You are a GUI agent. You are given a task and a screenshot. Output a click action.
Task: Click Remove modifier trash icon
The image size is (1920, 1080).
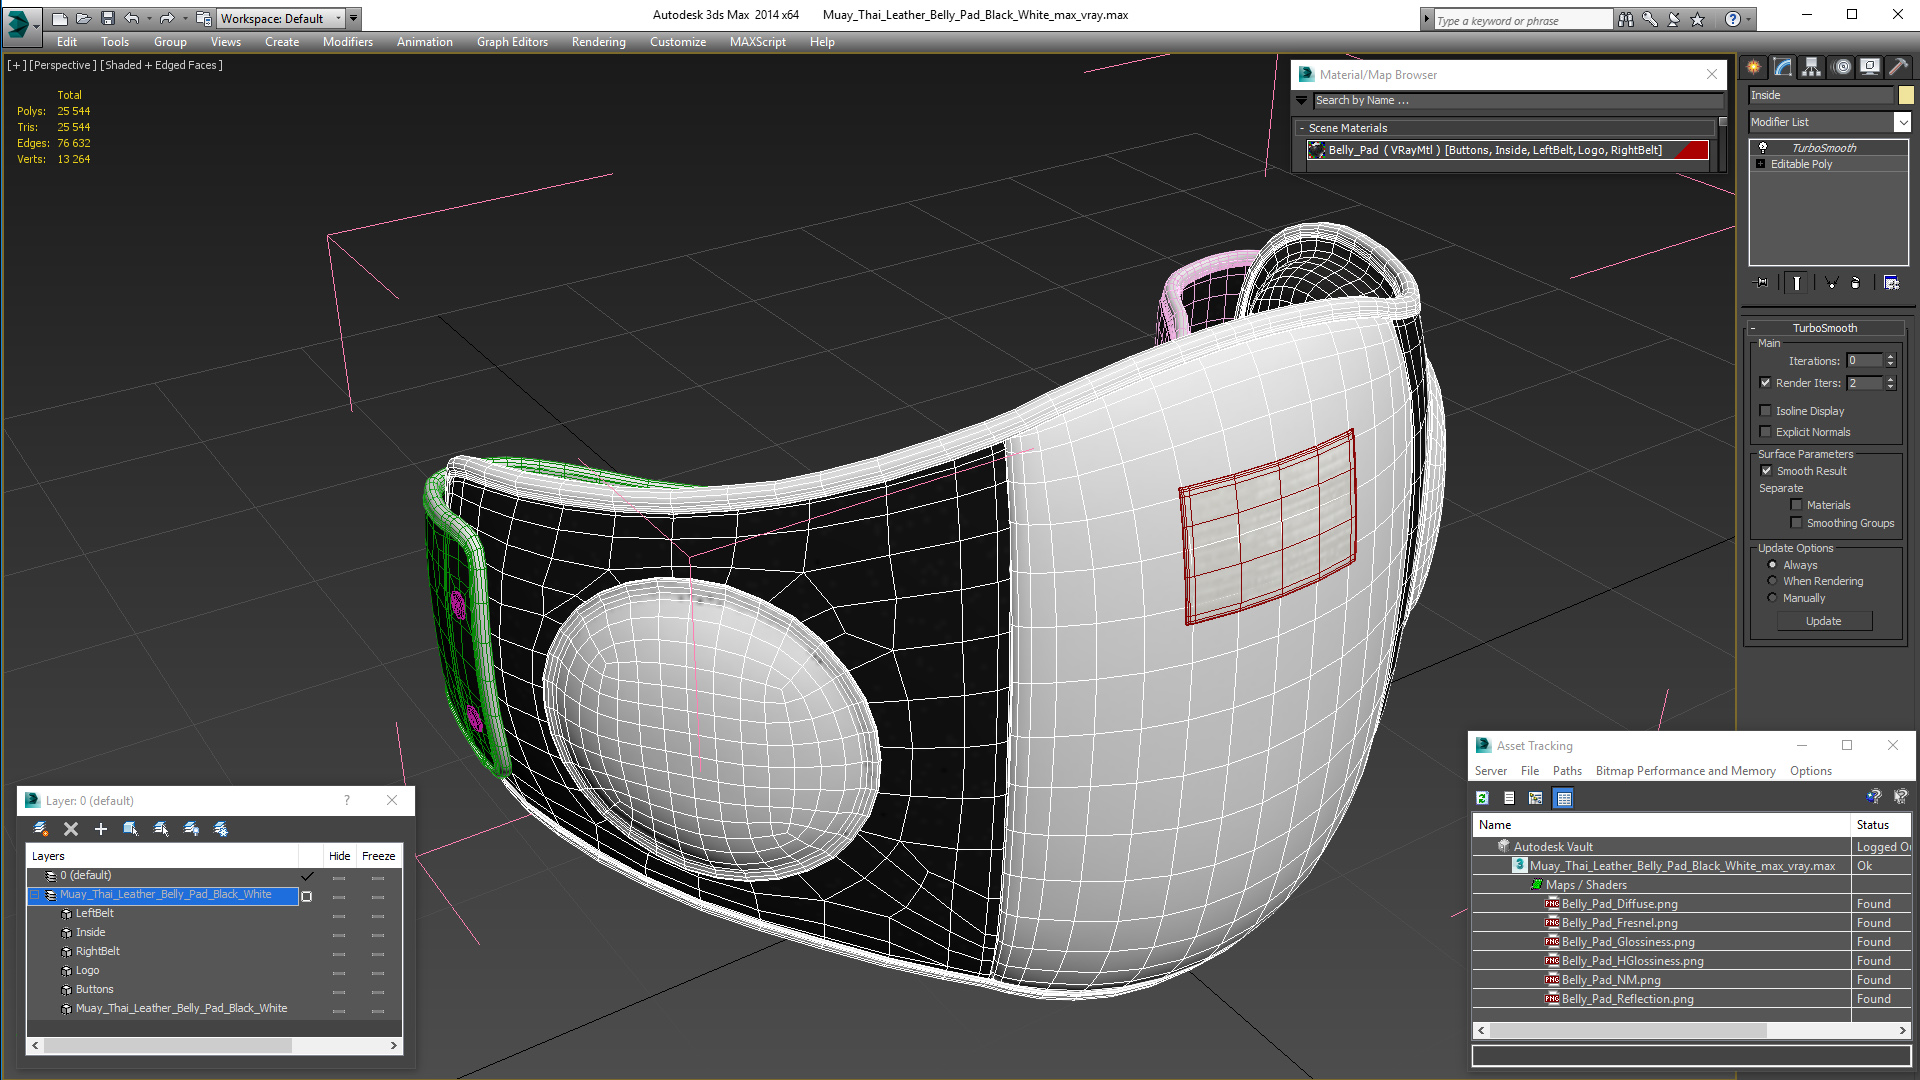click(x=1855, y=283)
